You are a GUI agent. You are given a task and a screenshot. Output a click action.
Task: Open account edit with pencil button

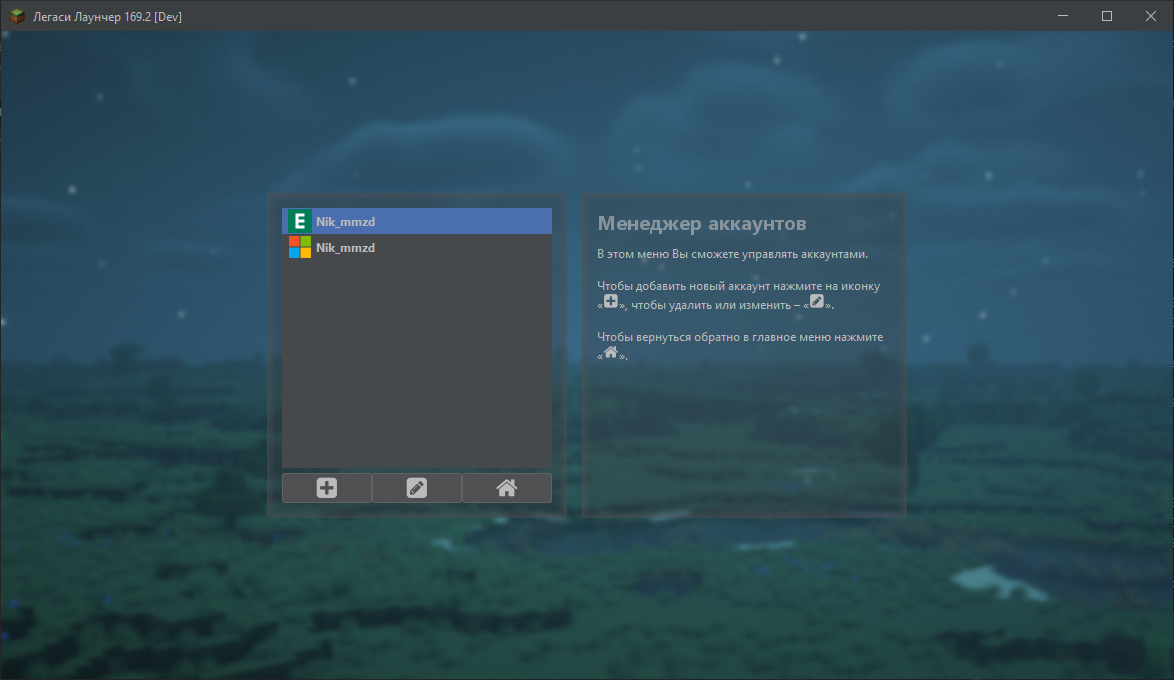416,488
